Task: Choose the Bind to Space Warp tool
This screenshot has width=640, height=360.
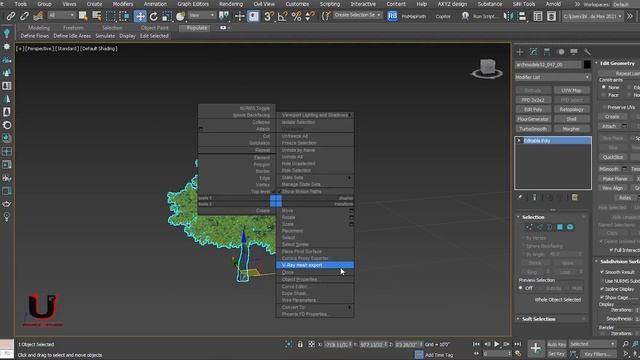Action: click(38, 16)
